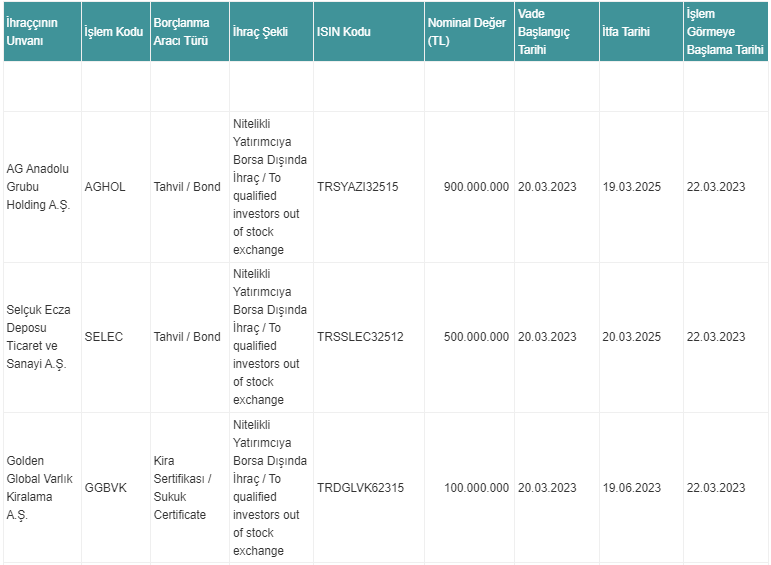Select the İşlem Kodu column header
Image resolution: width=771 pixels, height=565 pixels.
pos(114,31)
